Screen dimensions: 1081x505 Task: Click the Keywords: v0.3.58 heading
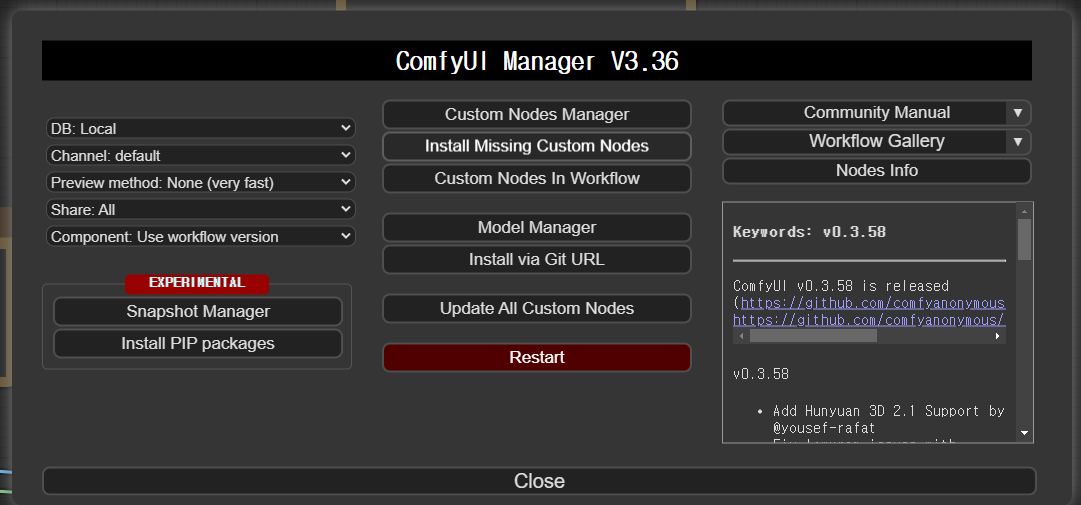809,232
